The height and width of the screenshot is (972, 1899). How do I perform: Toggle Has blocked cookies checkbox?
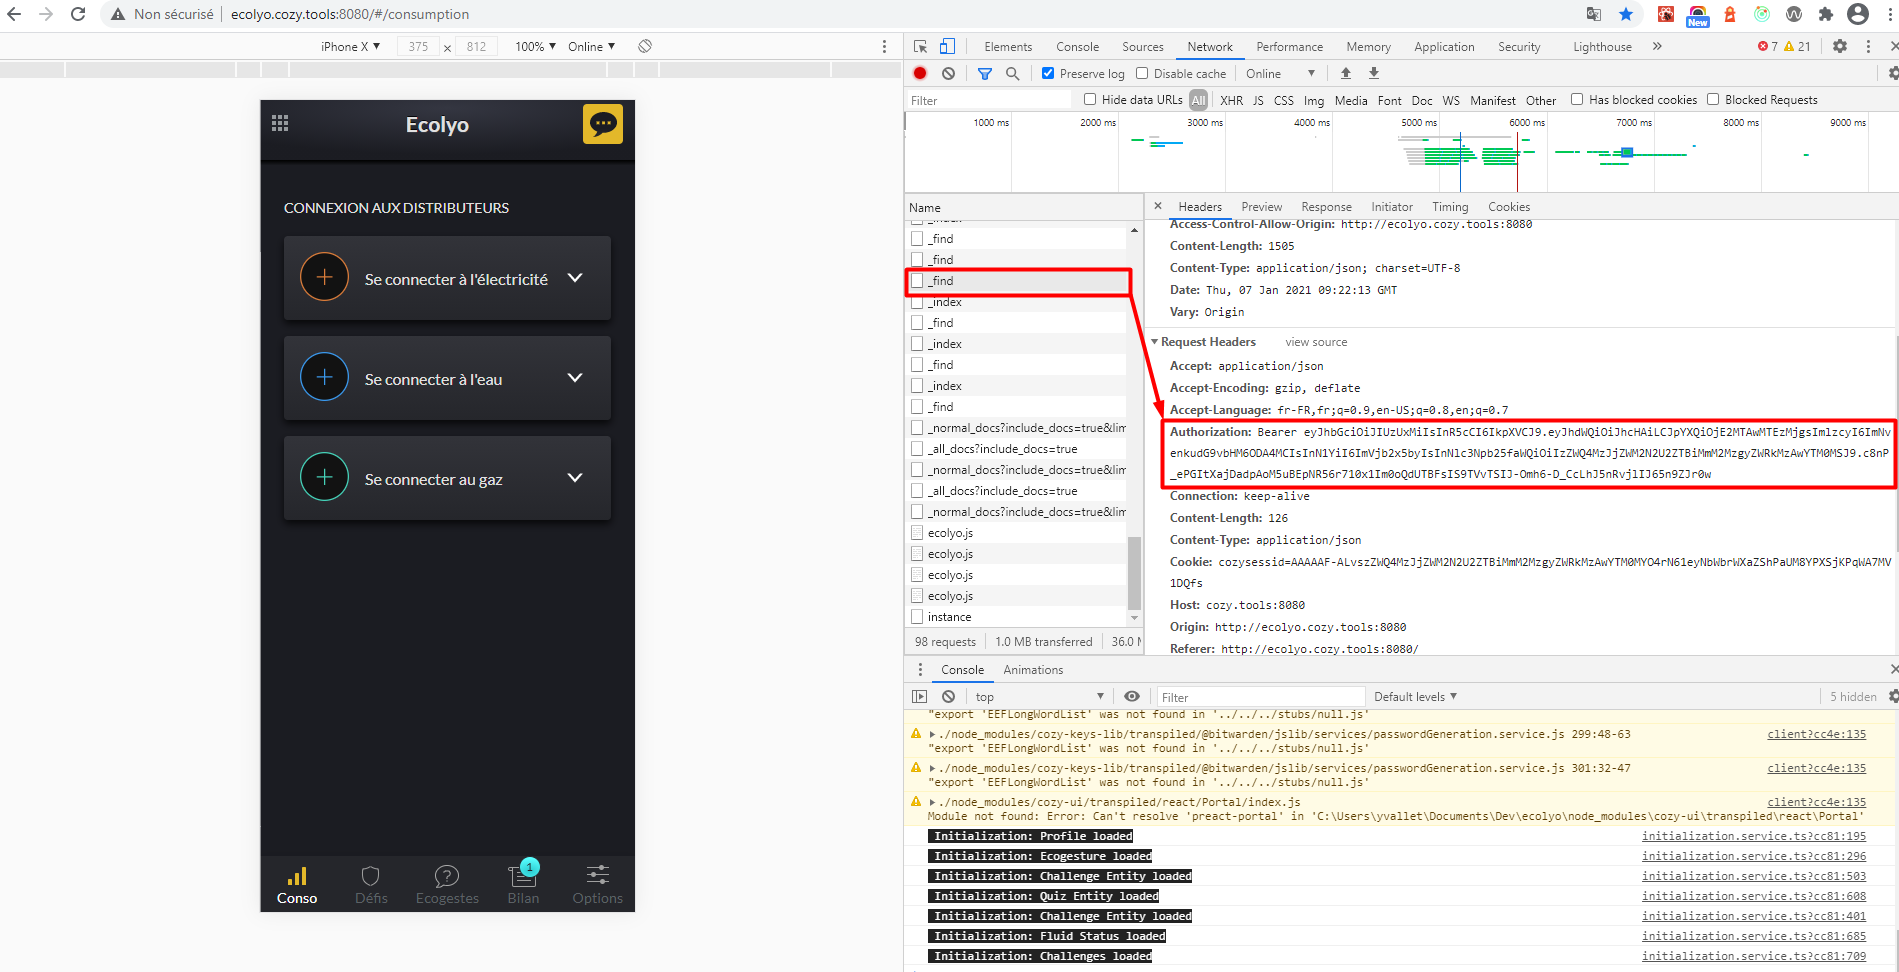pos(1577,99)
